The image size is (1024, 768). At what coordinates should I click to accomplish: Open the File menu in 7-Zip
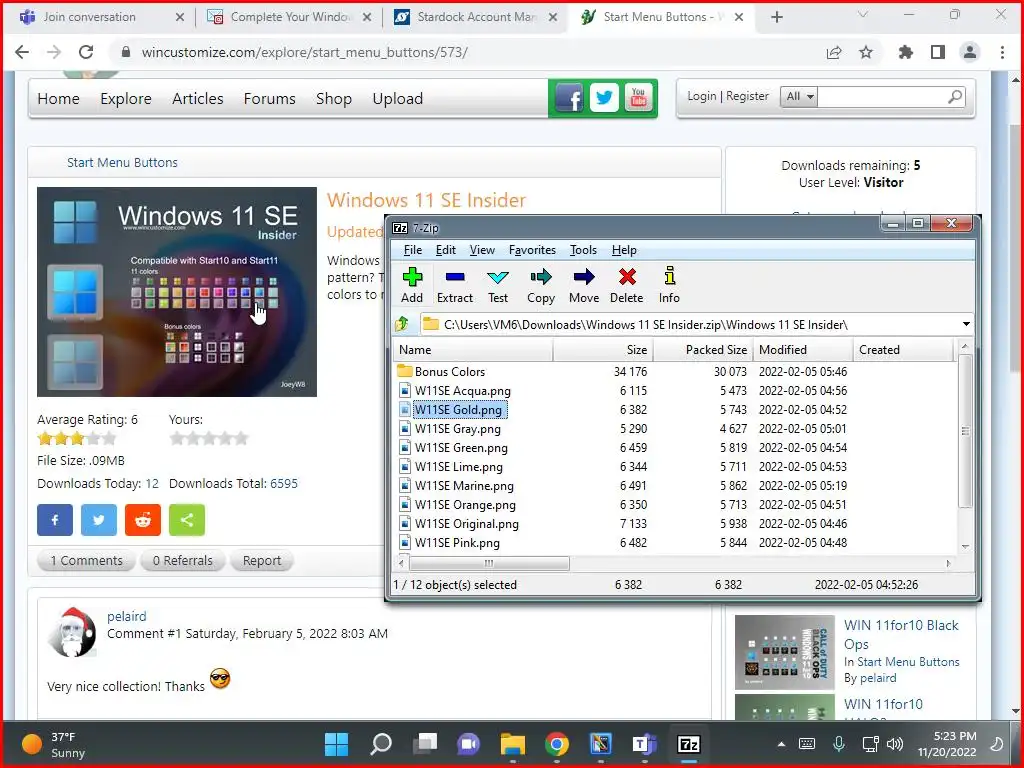413,250
